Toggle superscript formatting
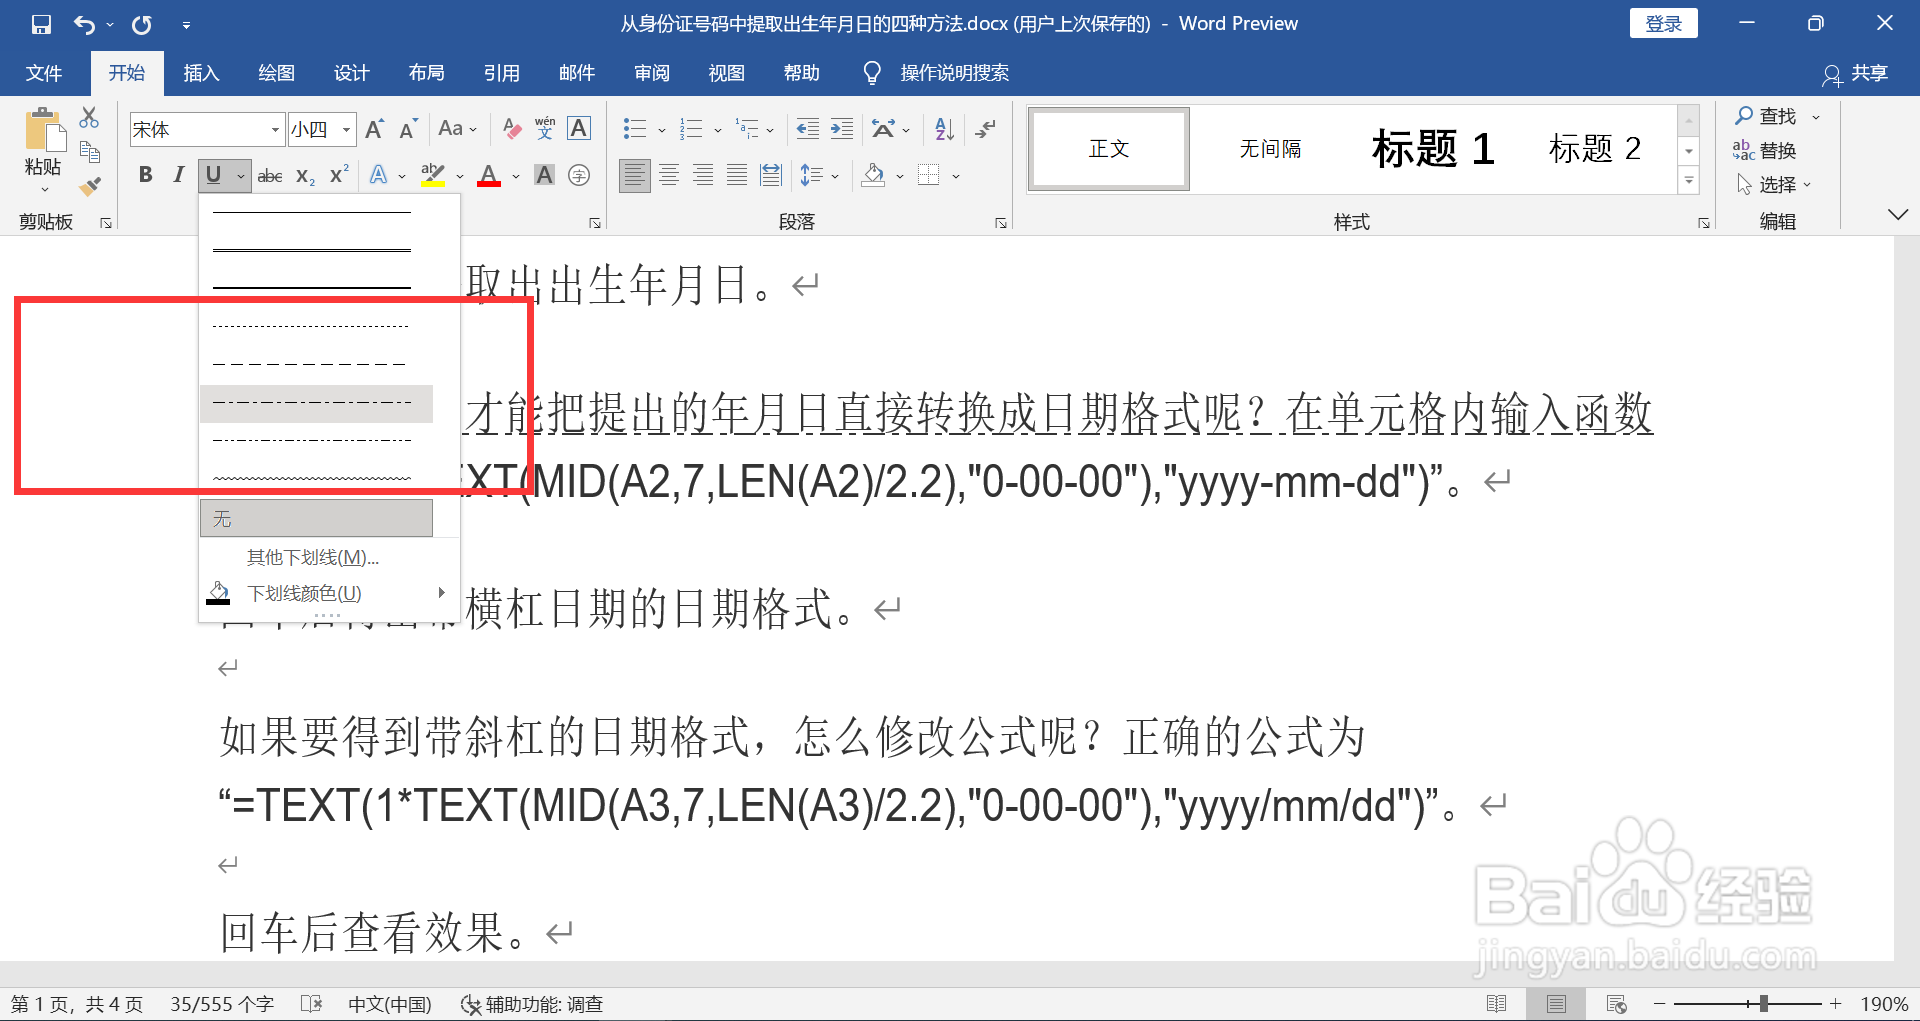 click(339, 174)
